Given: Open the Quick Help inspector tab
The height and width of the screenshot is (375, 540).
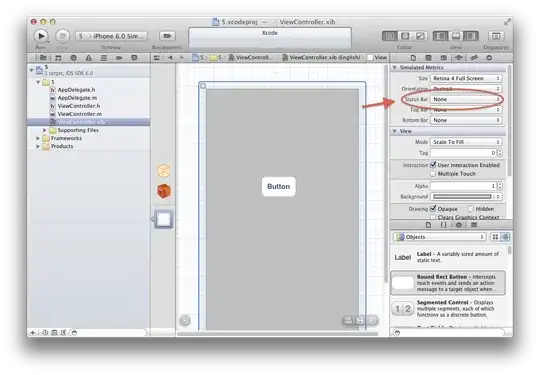Looking at the screenshot, I should (428, 58).
